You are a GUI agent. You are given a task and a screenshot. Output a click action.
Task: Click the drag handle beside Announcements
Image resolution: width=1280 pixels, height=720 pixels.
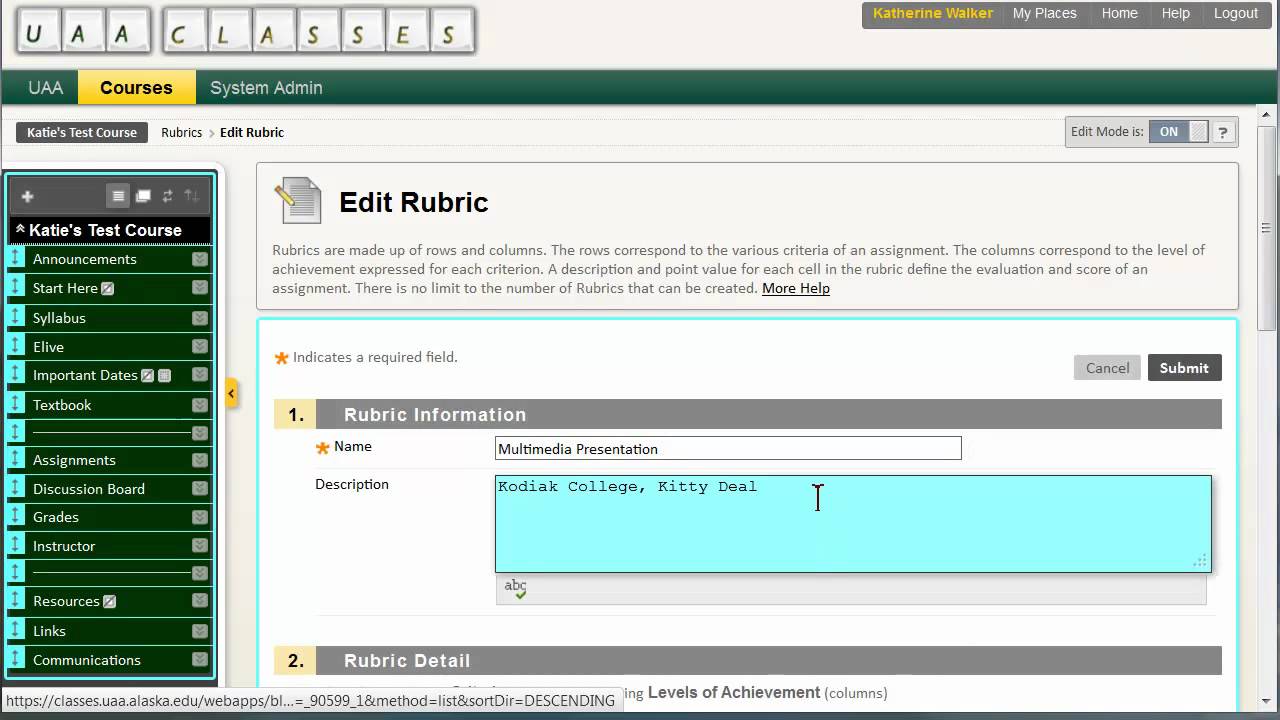pos(16,259)
